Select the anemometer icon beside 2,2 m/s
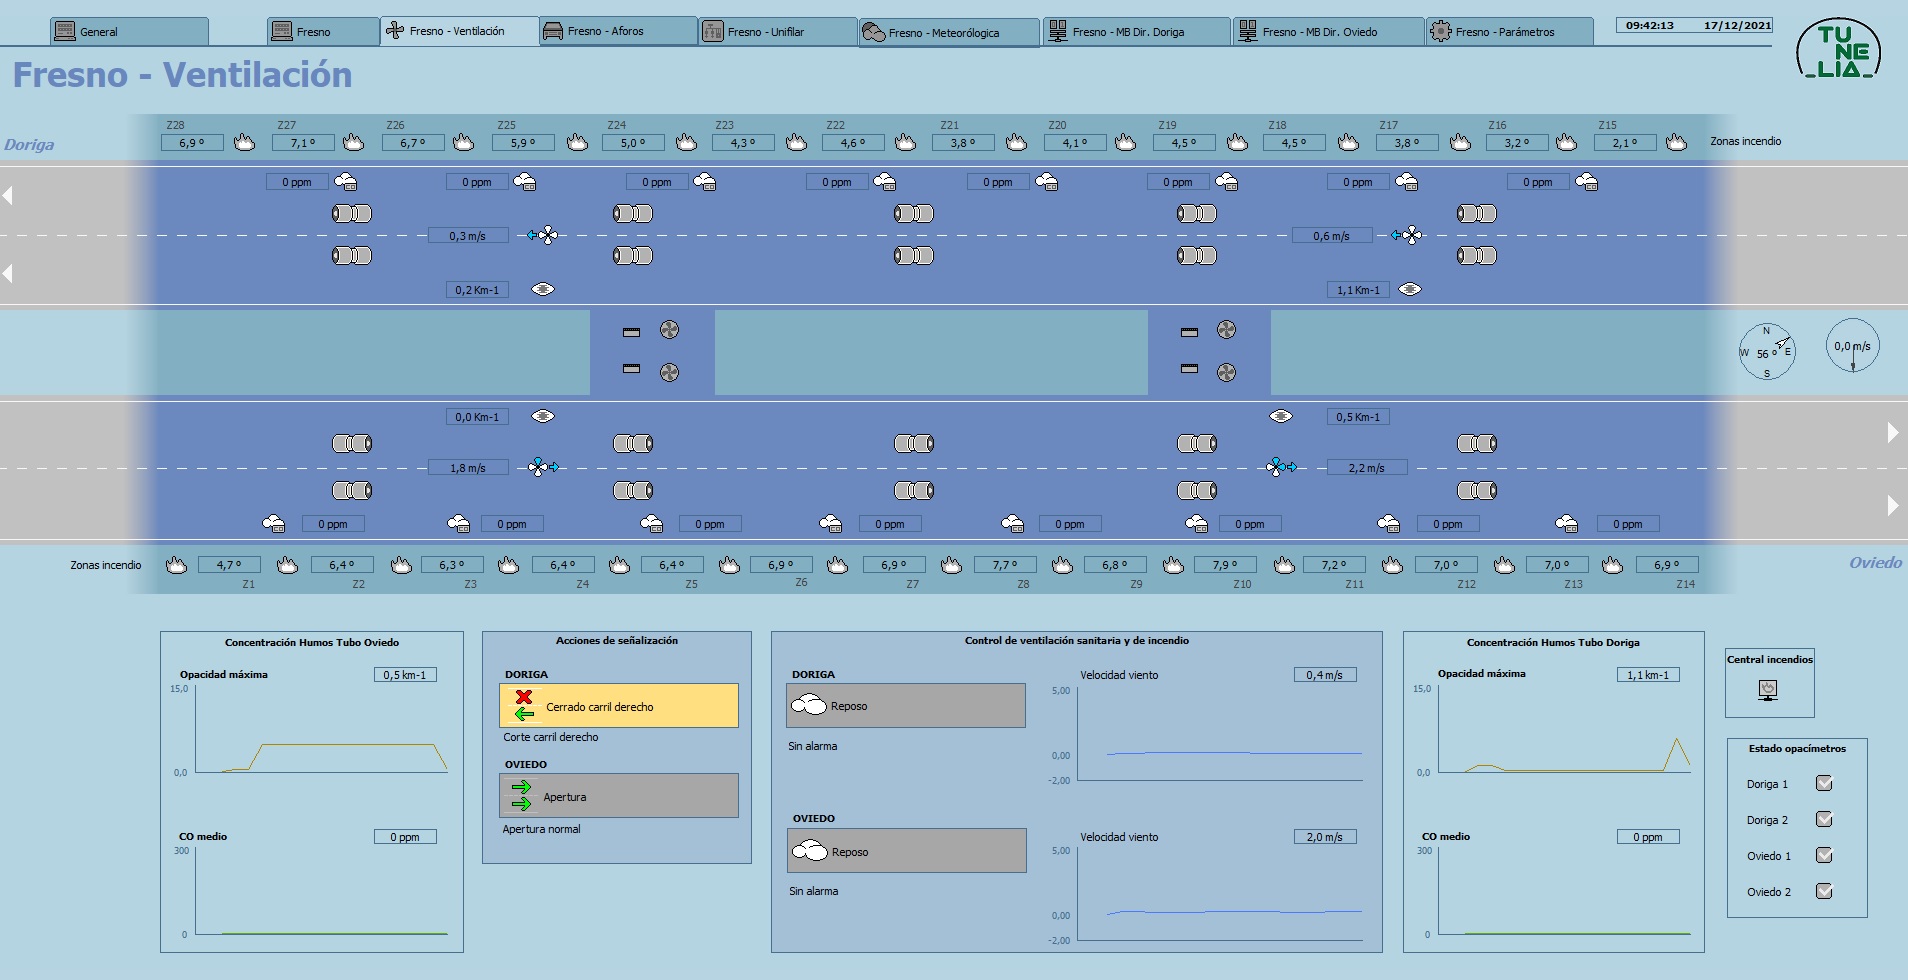 (1281, 467)
